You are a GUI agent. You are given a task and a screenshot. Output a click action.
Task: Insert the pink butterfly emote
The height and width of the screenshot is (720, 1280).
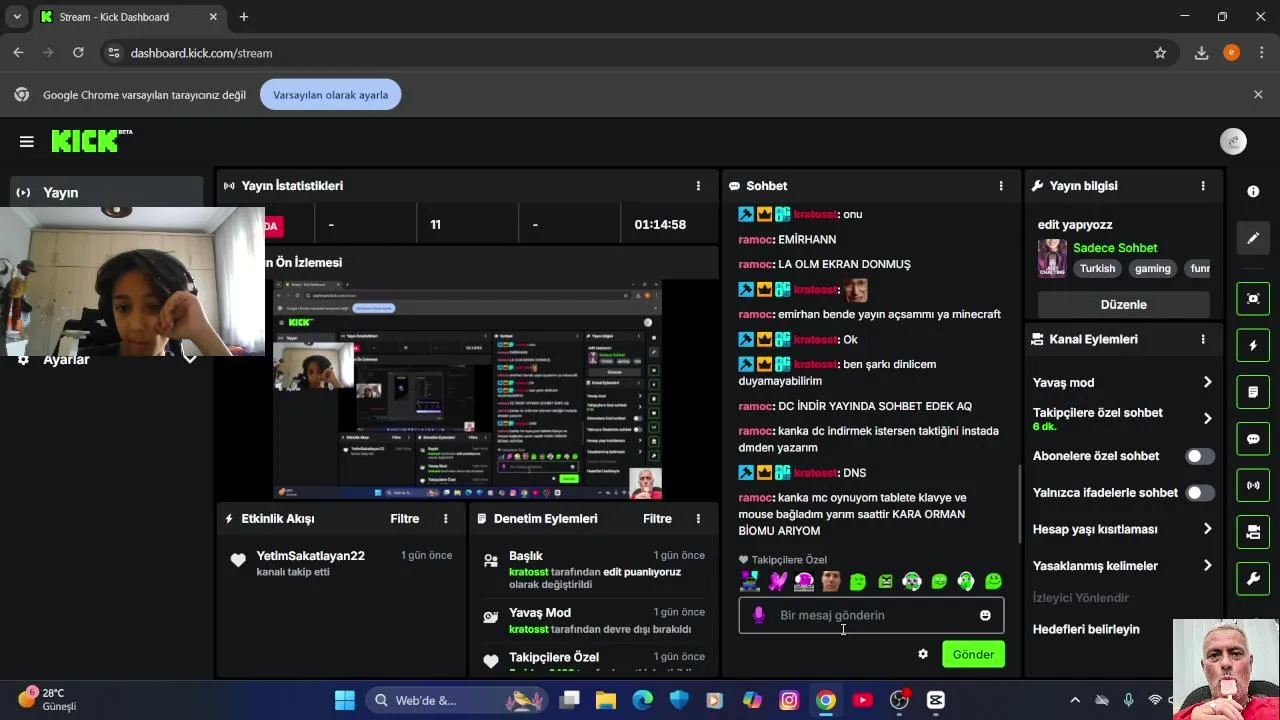777,581
